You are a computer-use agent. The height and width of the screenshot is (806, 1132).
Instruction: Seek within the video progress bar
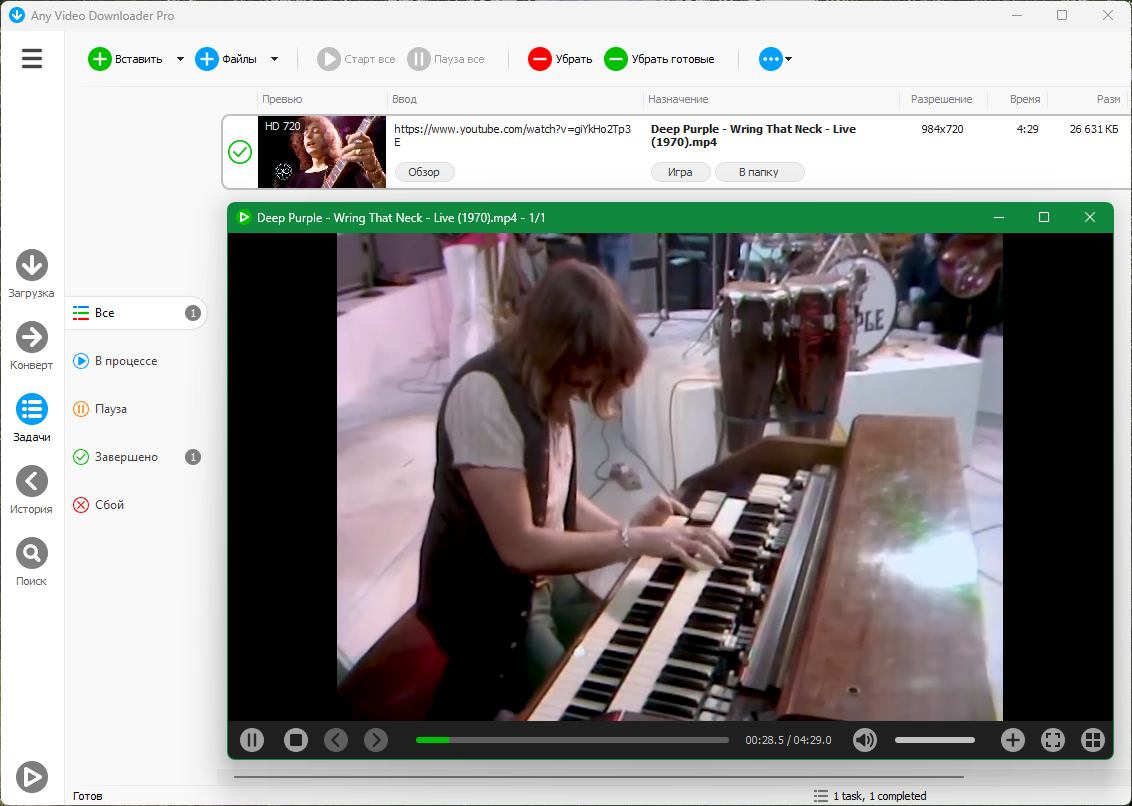[x=572, y=740]
